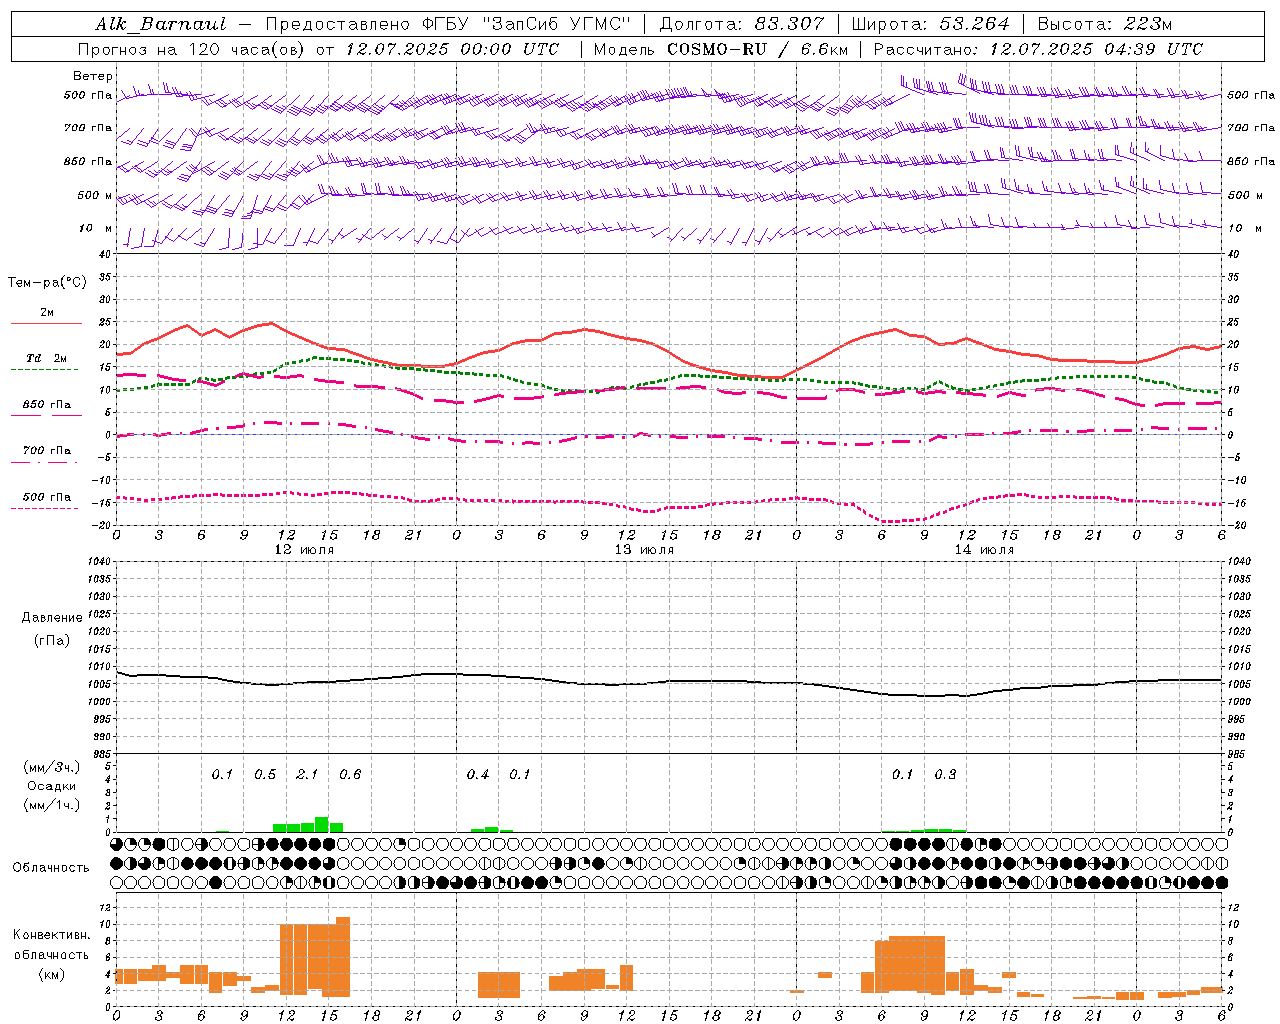The width and height of the screenshot is (1280, 1024).
Task: Click the tallest green precipitation bar on 12 июля
Action: tap(322, 825)
